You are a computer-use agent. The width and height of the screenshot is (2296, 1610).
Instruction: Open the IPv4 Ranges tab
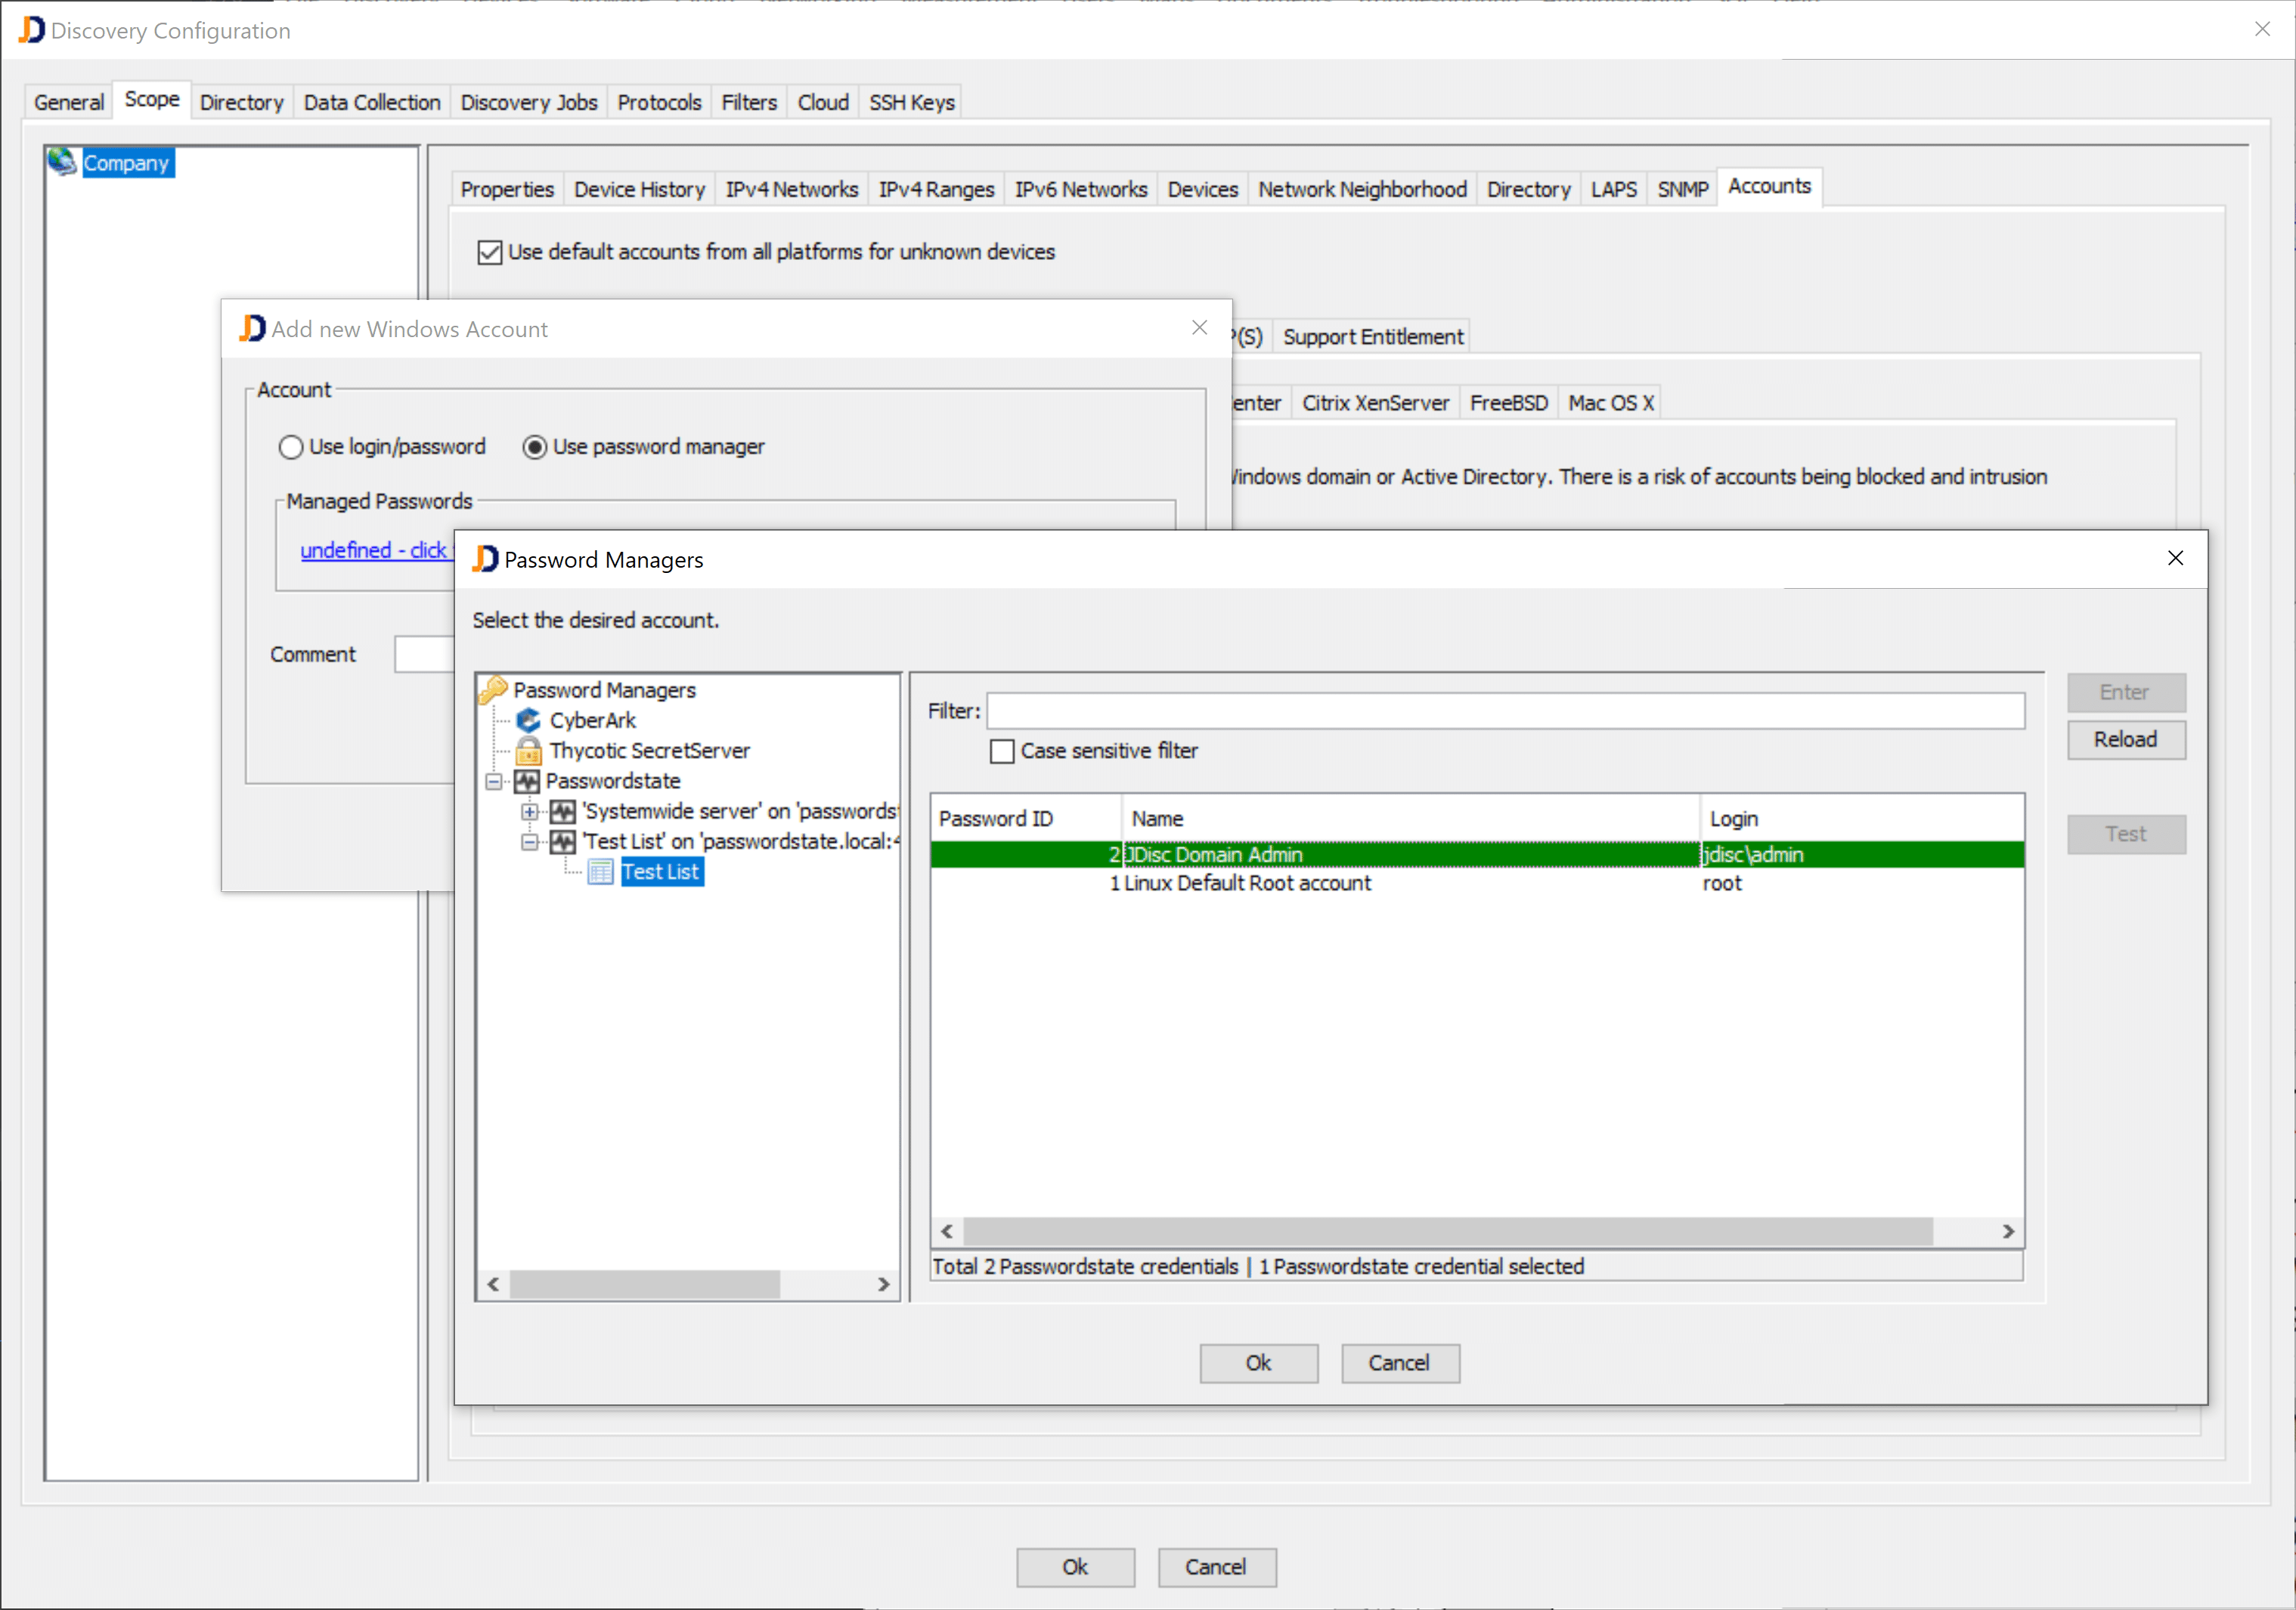tap(935, 189)
